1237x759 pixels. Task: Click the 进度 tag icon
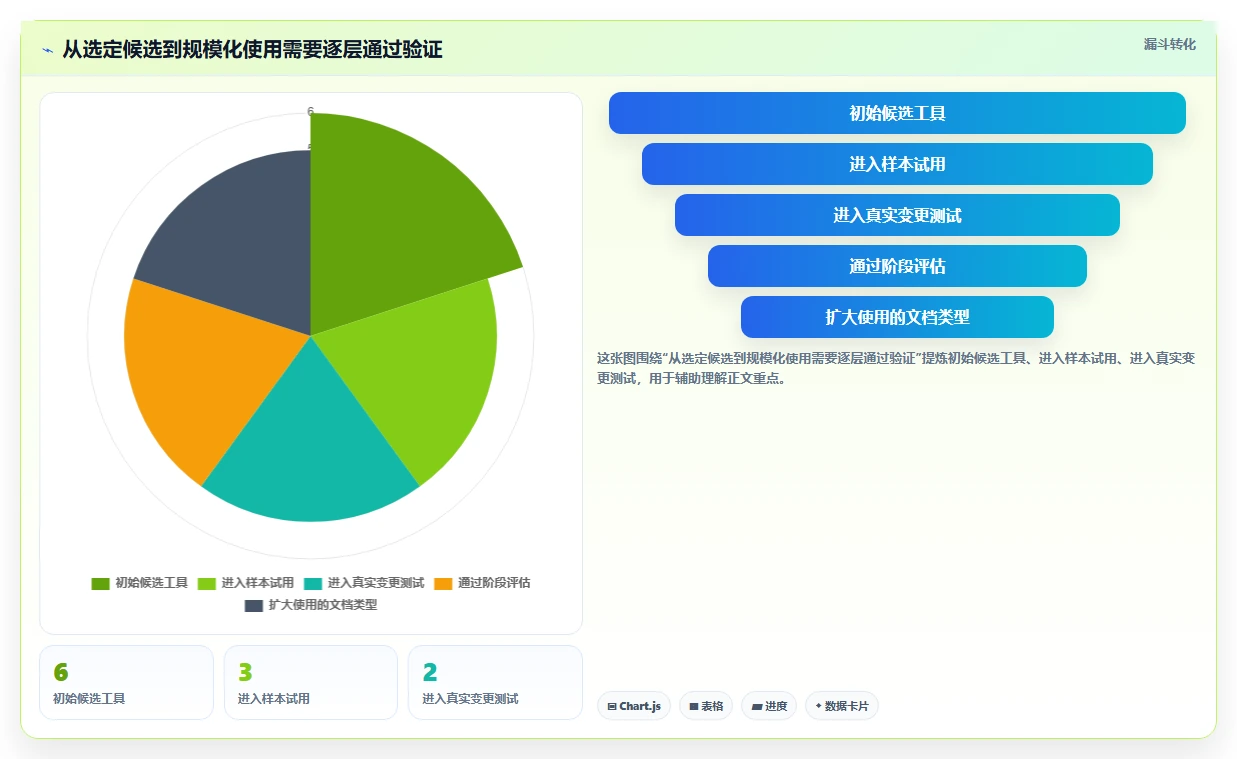tap(757, 707)
